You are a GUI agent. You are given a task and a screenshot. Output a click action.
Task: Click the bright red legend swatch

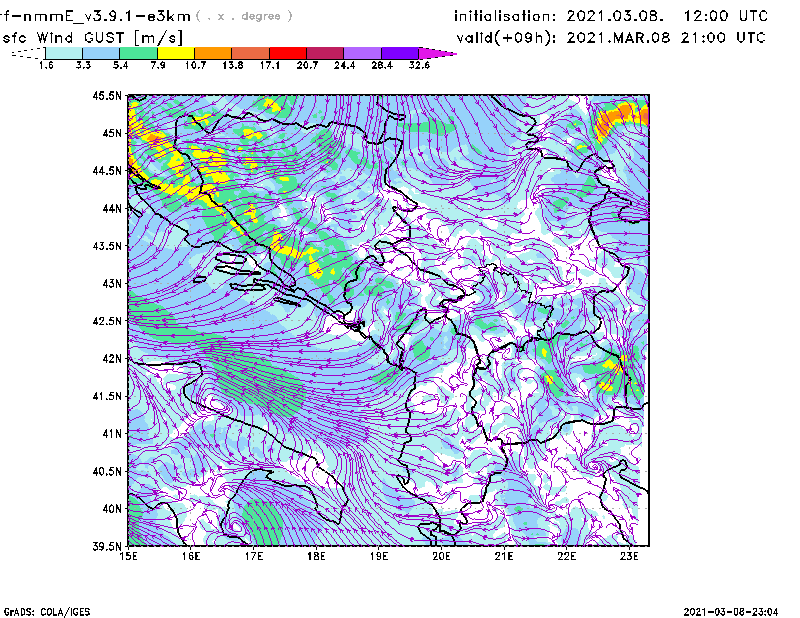[x=288, y=53]
